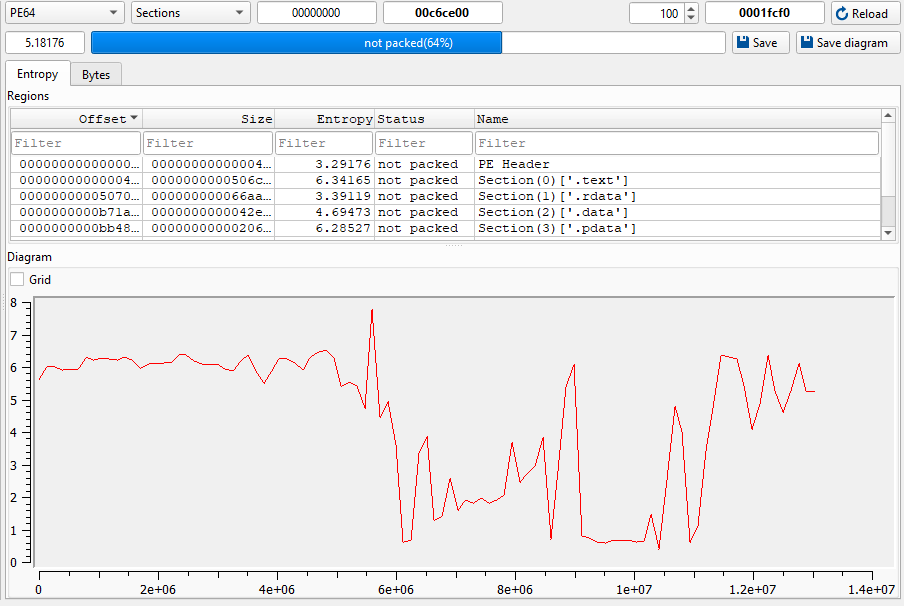Screen dimensions: 904x606
Task: Increase the 100 spinbox value
Action: tap(691, 9)
